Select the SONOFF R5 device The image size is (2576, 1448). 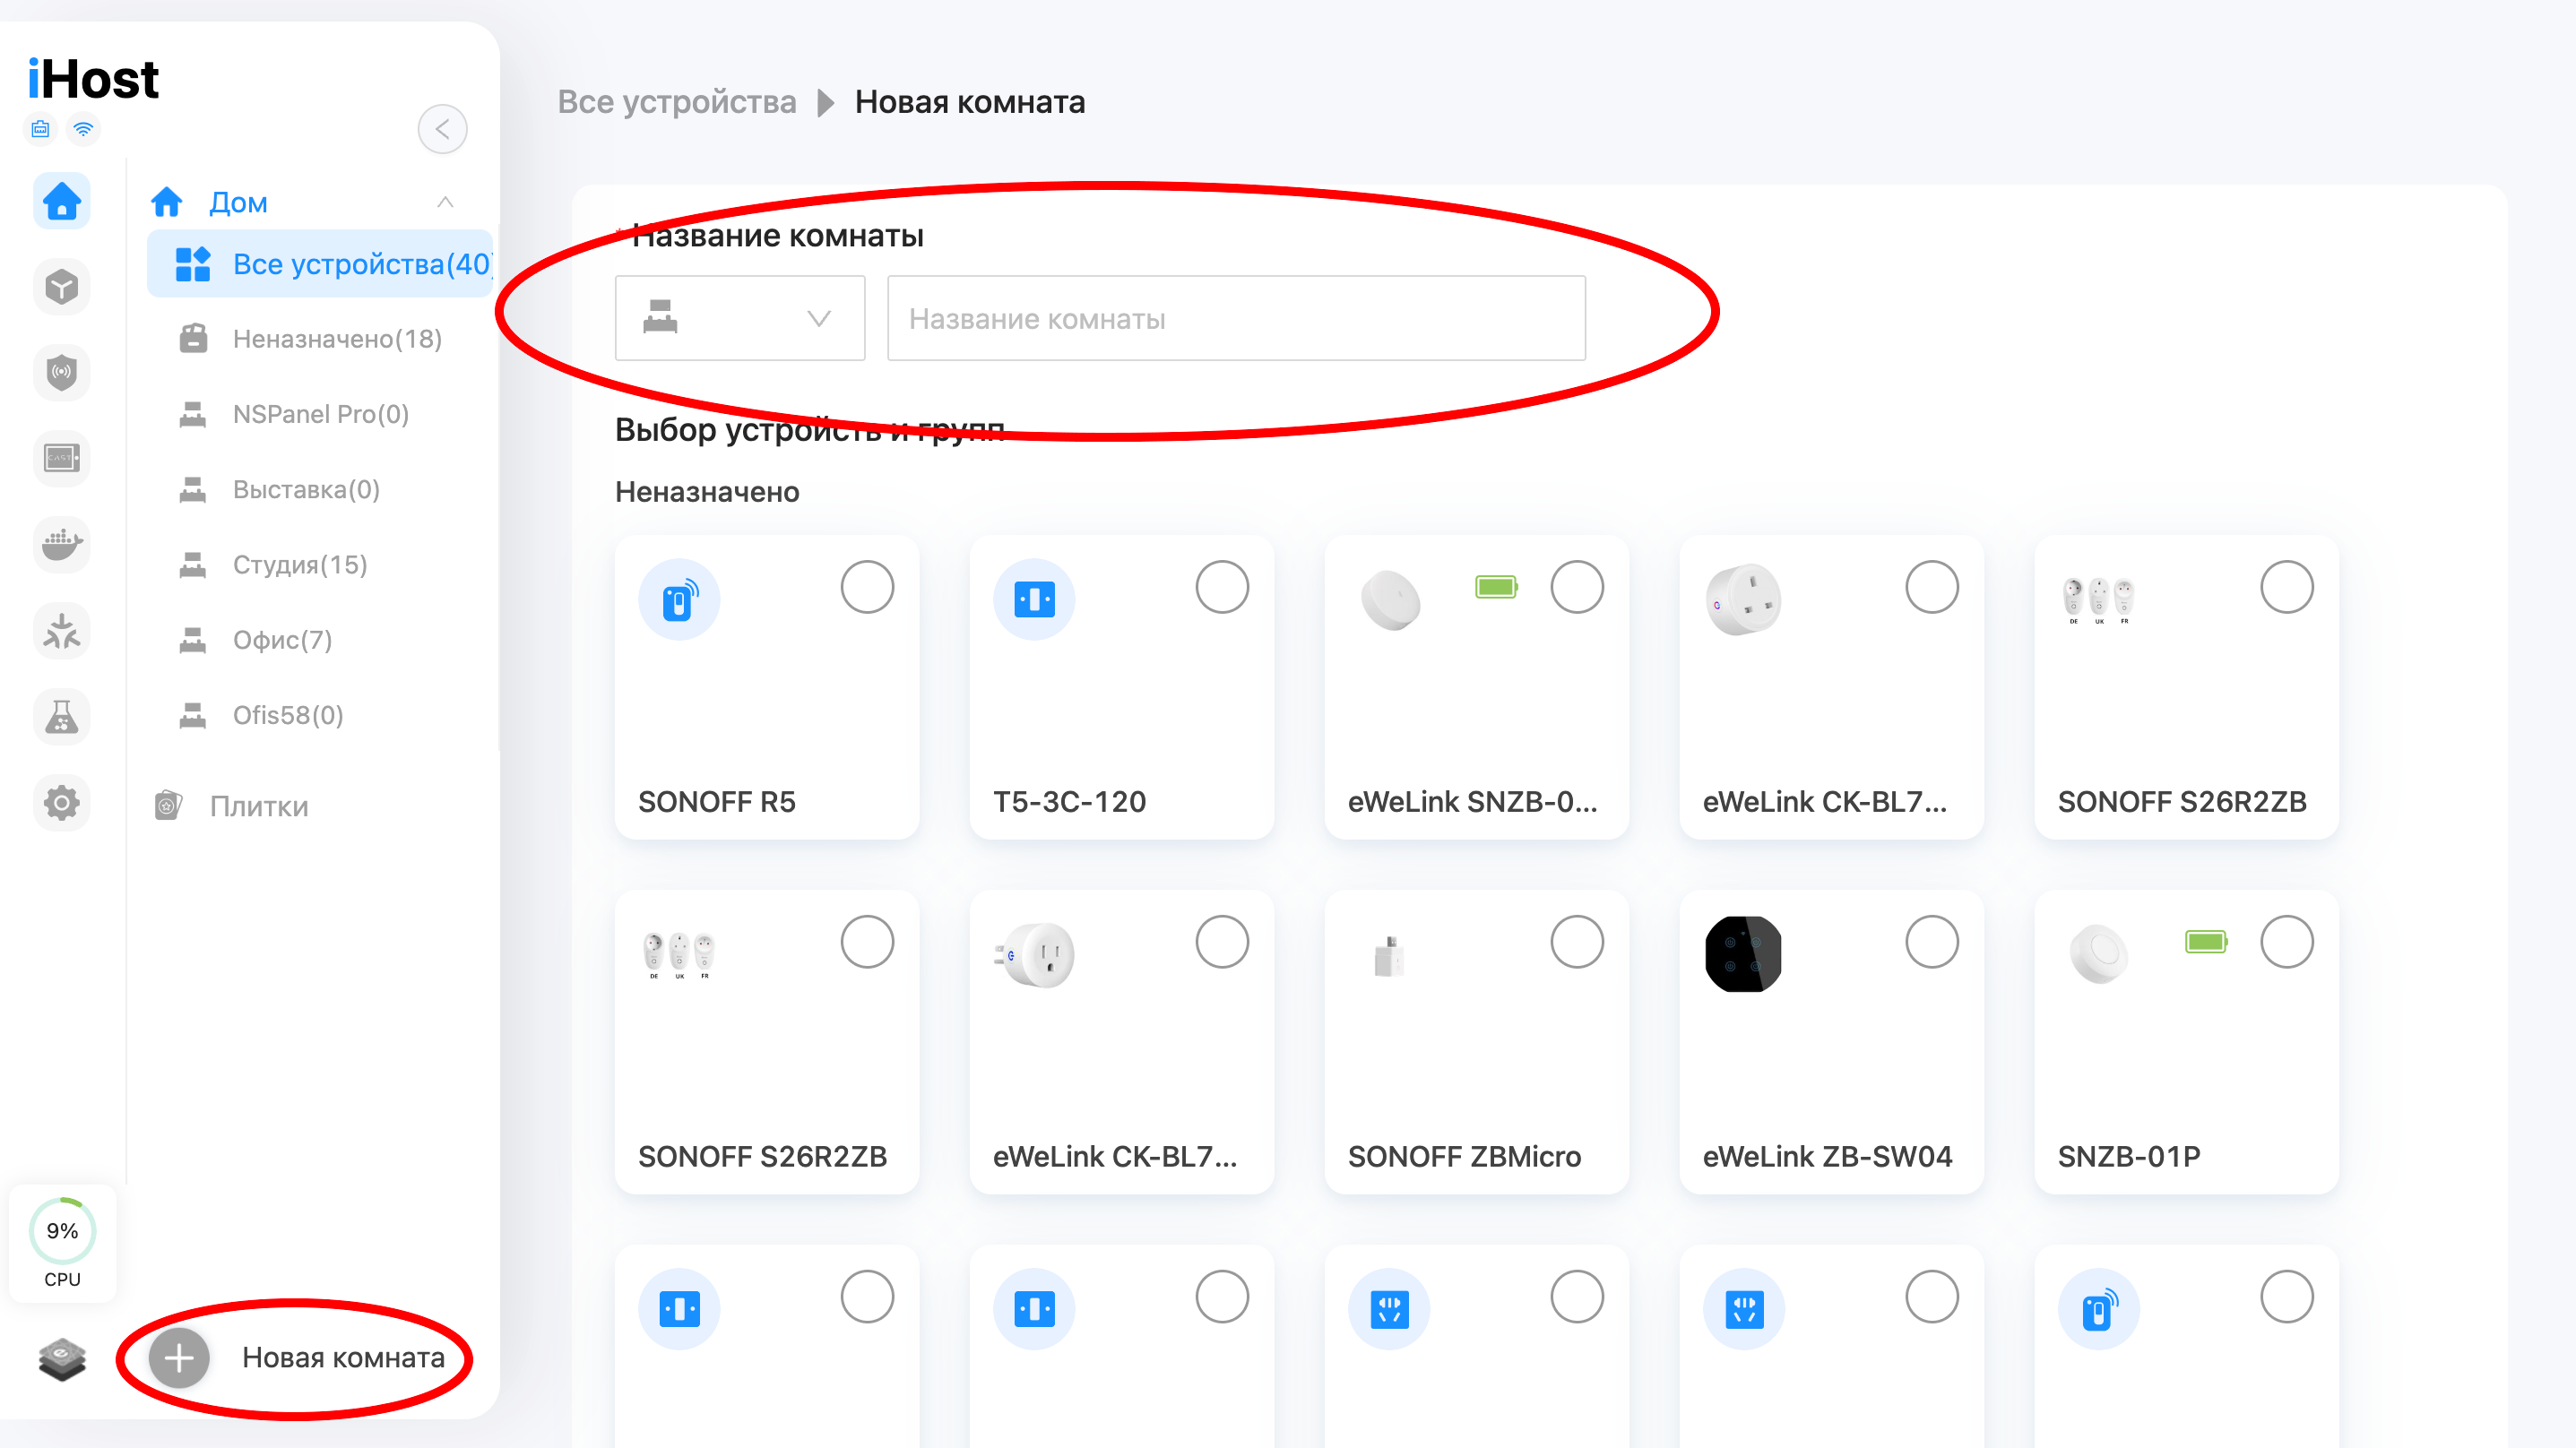867,587
